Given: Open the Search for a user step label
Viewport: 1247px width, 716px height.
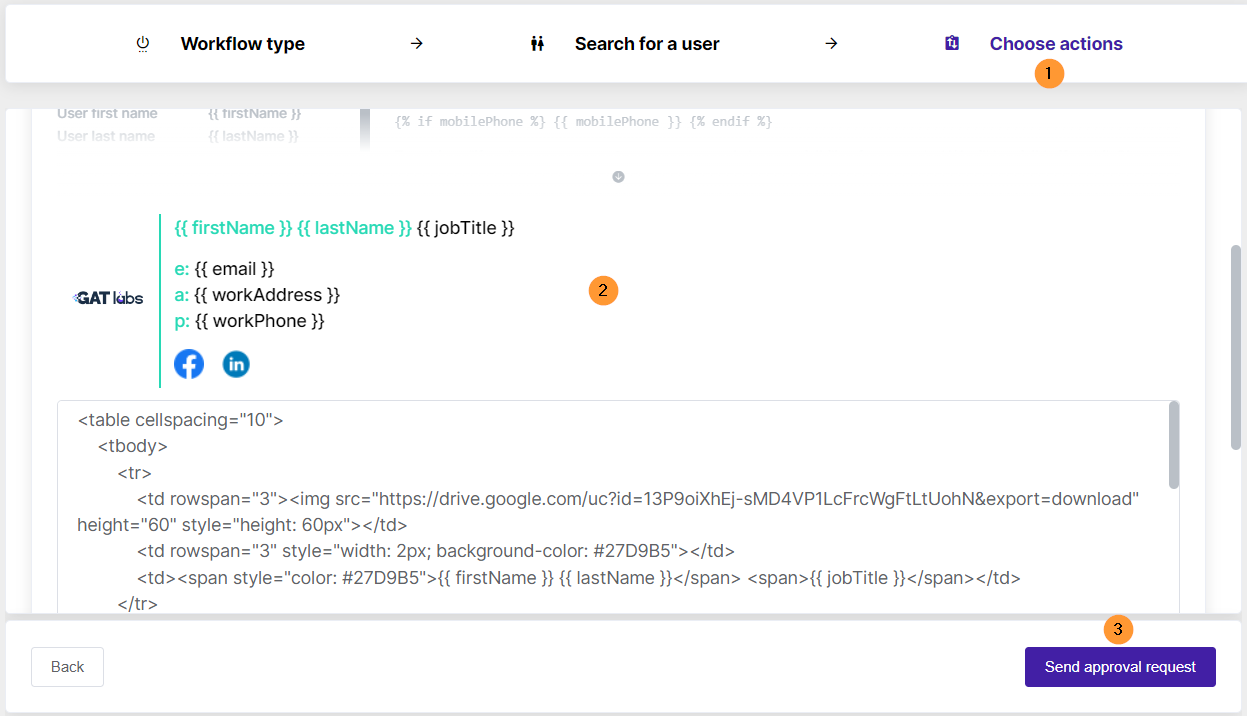Looking at the screenshot, I should coord(647,44).
